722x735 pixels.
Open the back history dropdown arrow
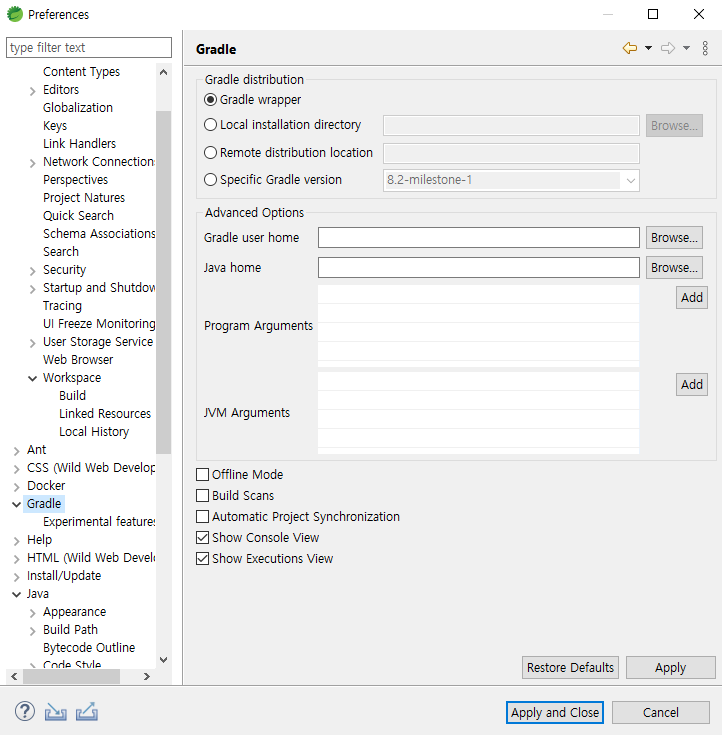(x=648, y=48)
